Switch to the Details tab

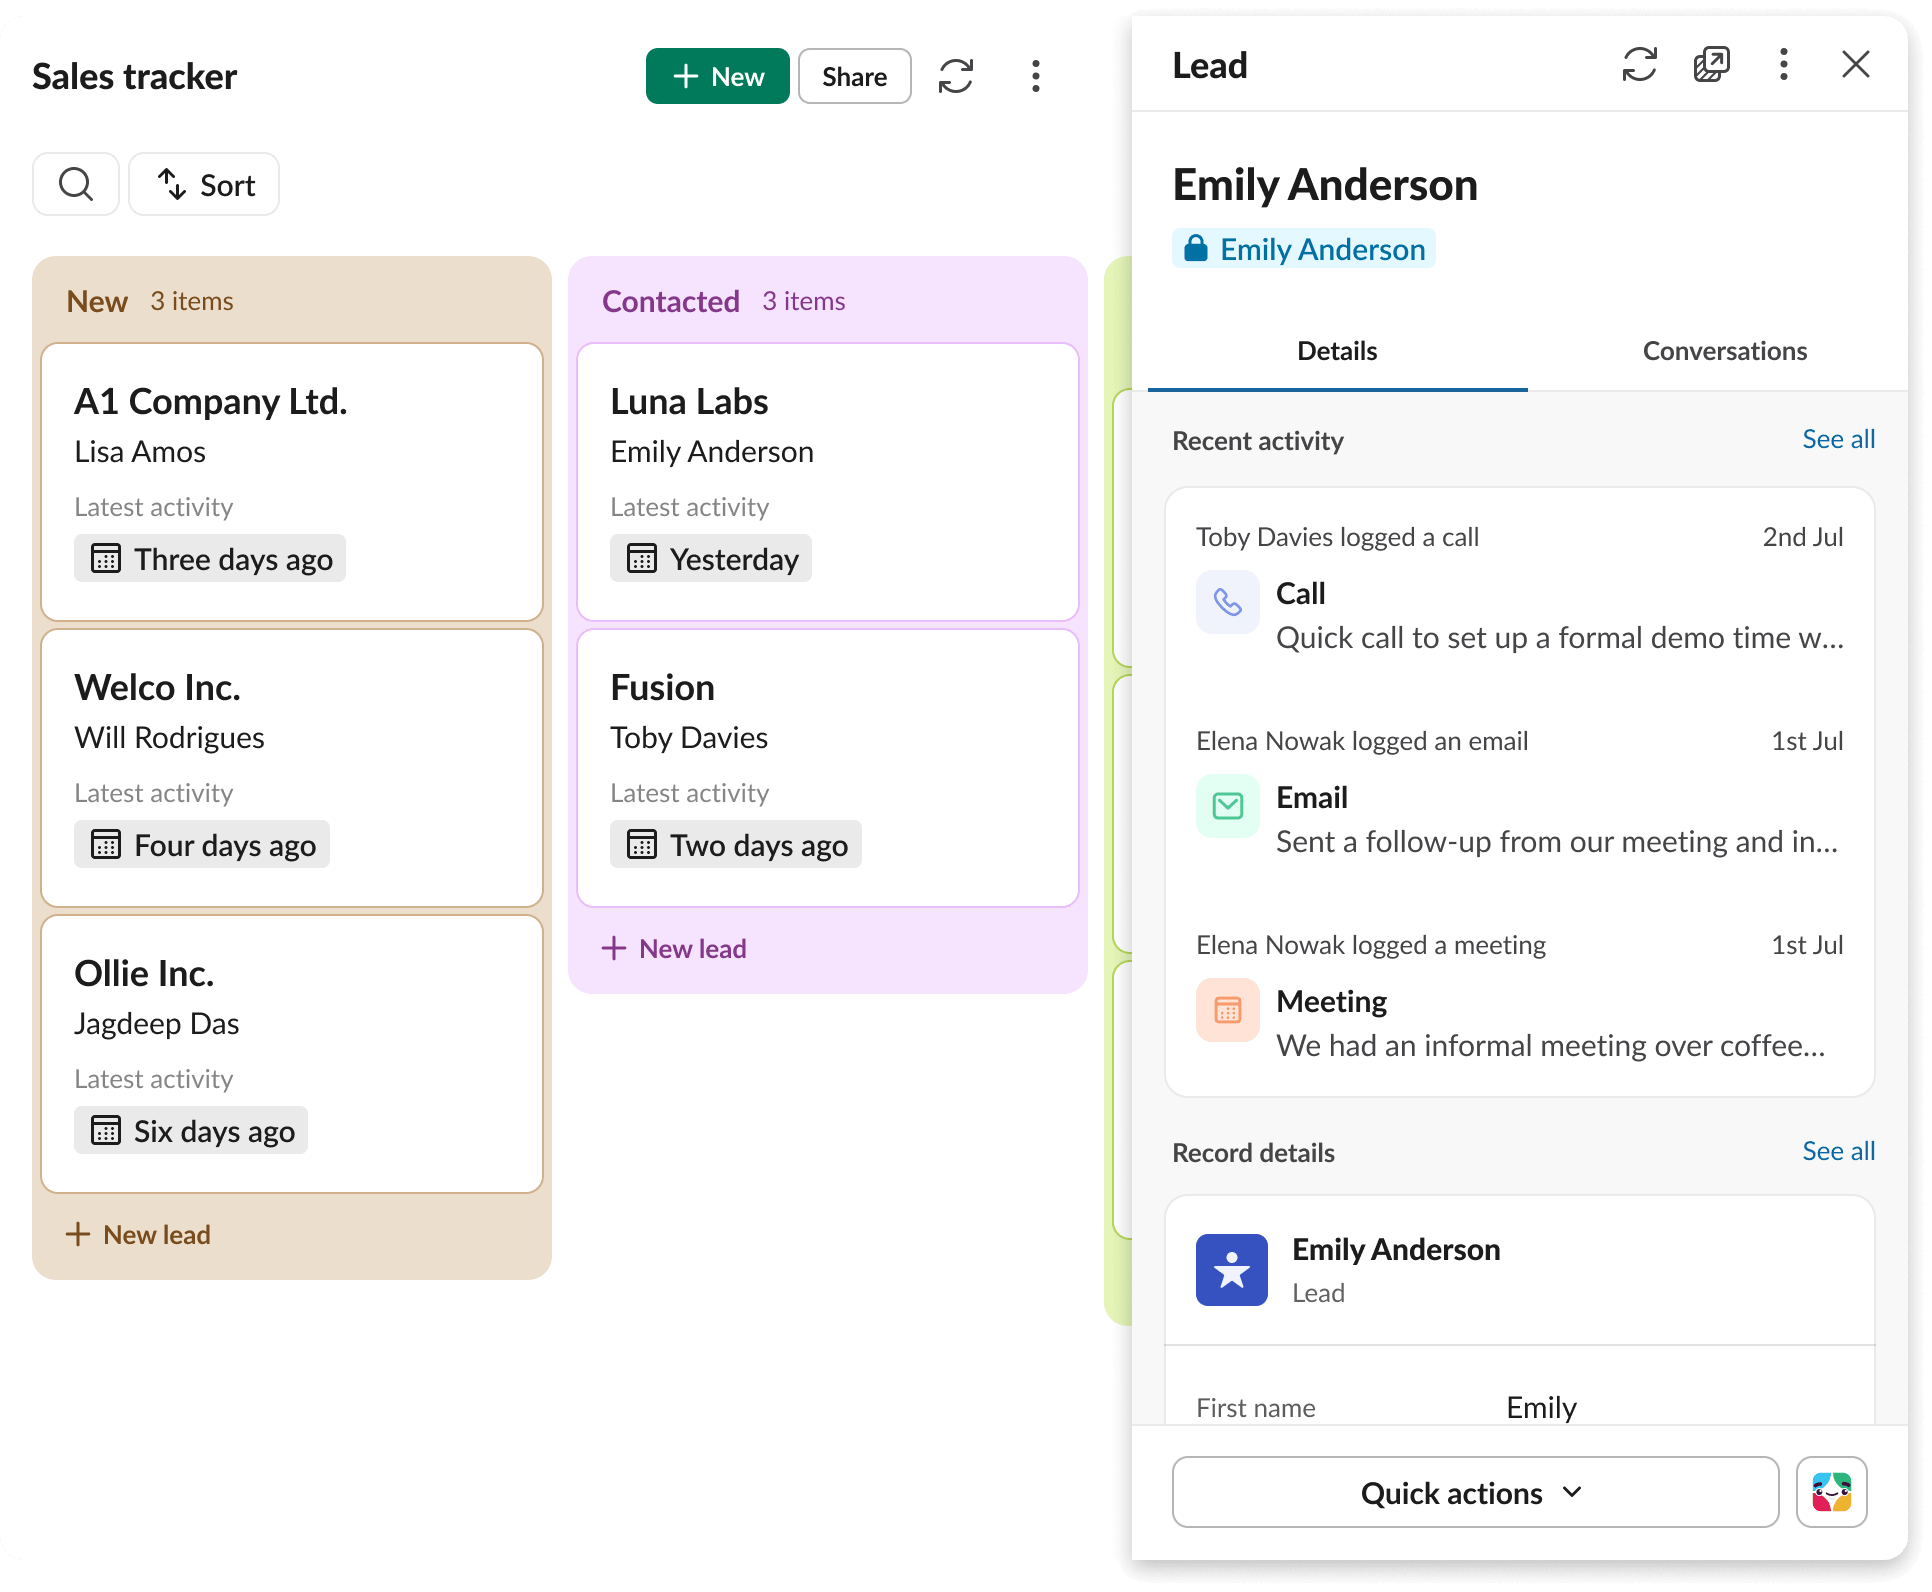pos(1337,351)
